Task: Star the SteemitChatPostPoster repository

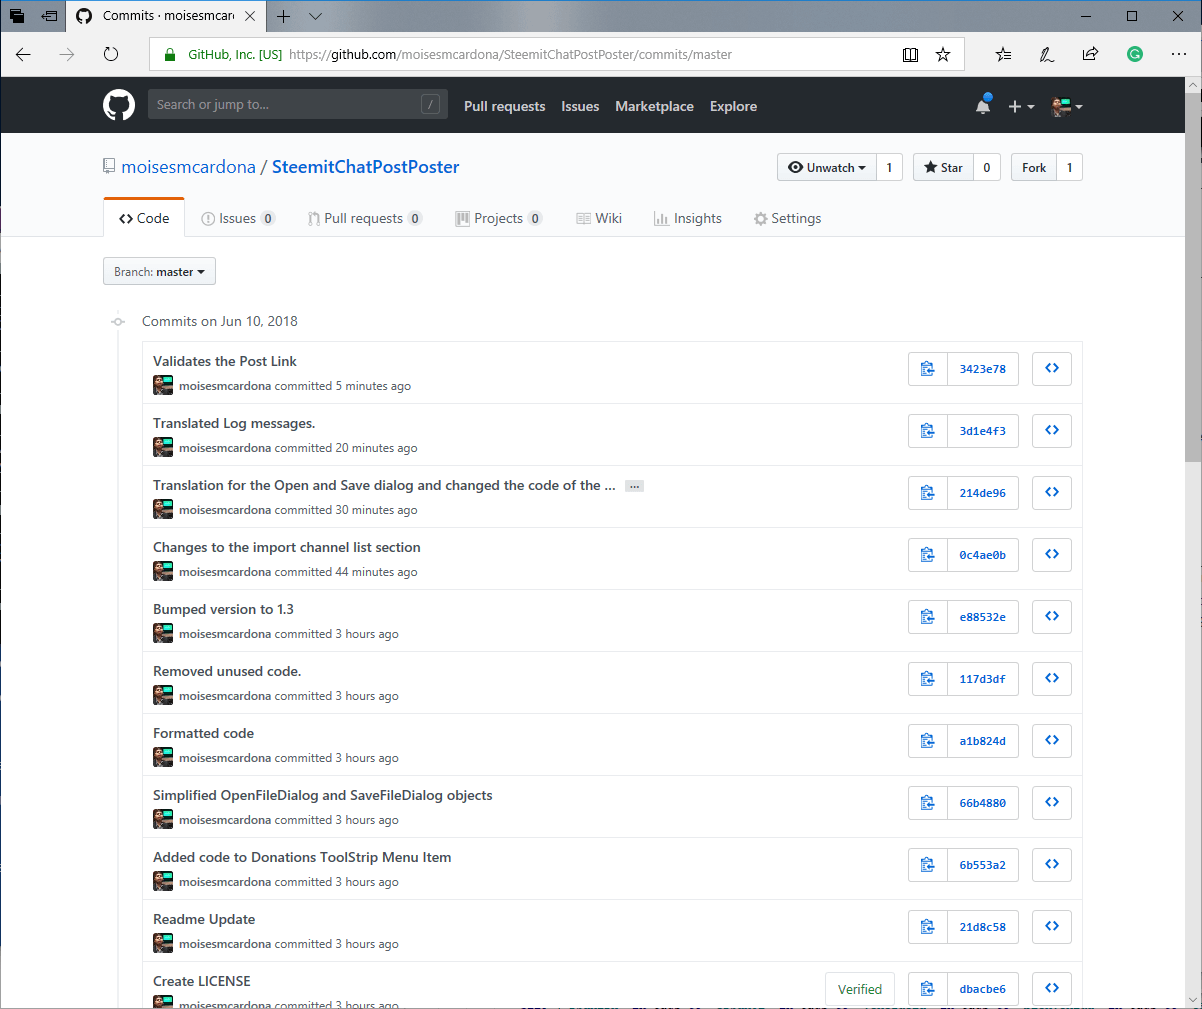Action: 943,168
